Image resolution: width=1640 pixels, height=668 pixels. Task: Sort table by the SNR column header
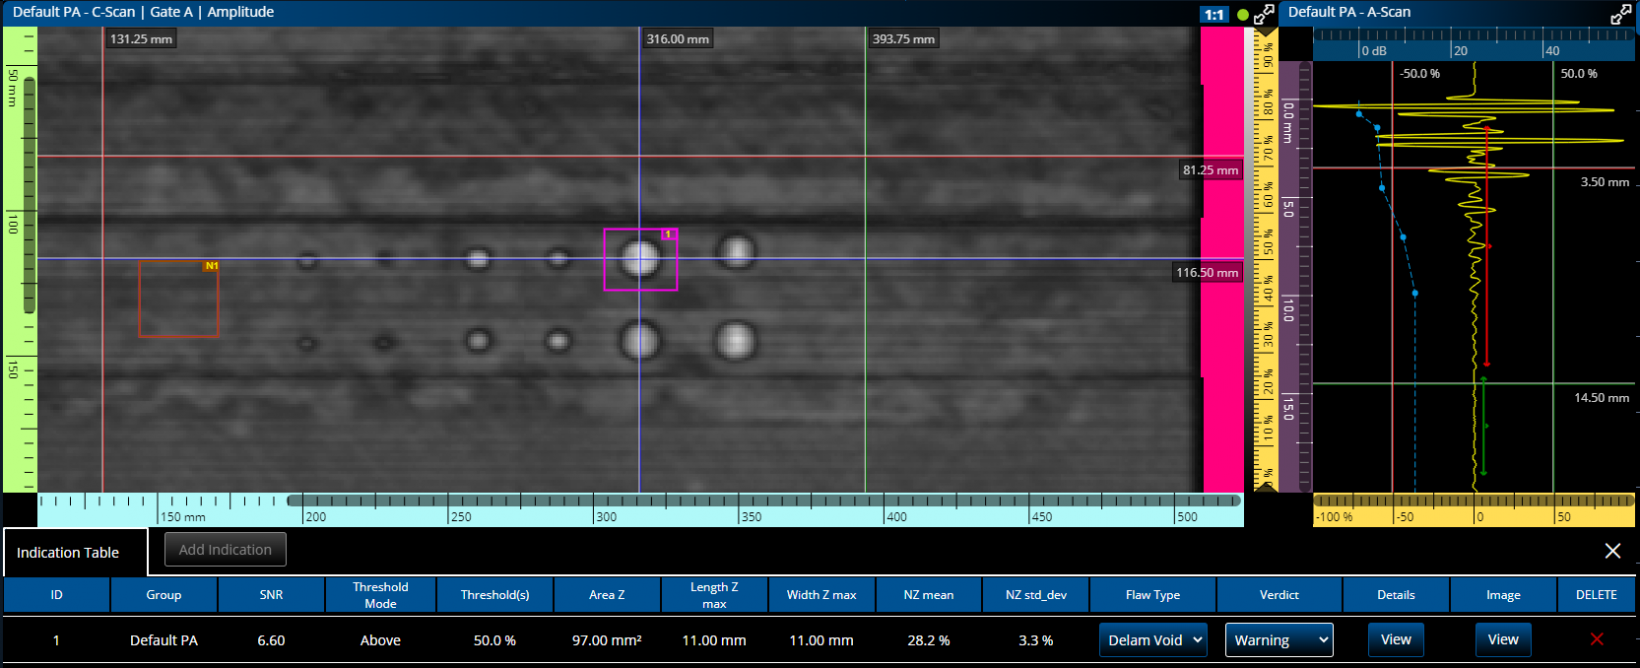271,595
